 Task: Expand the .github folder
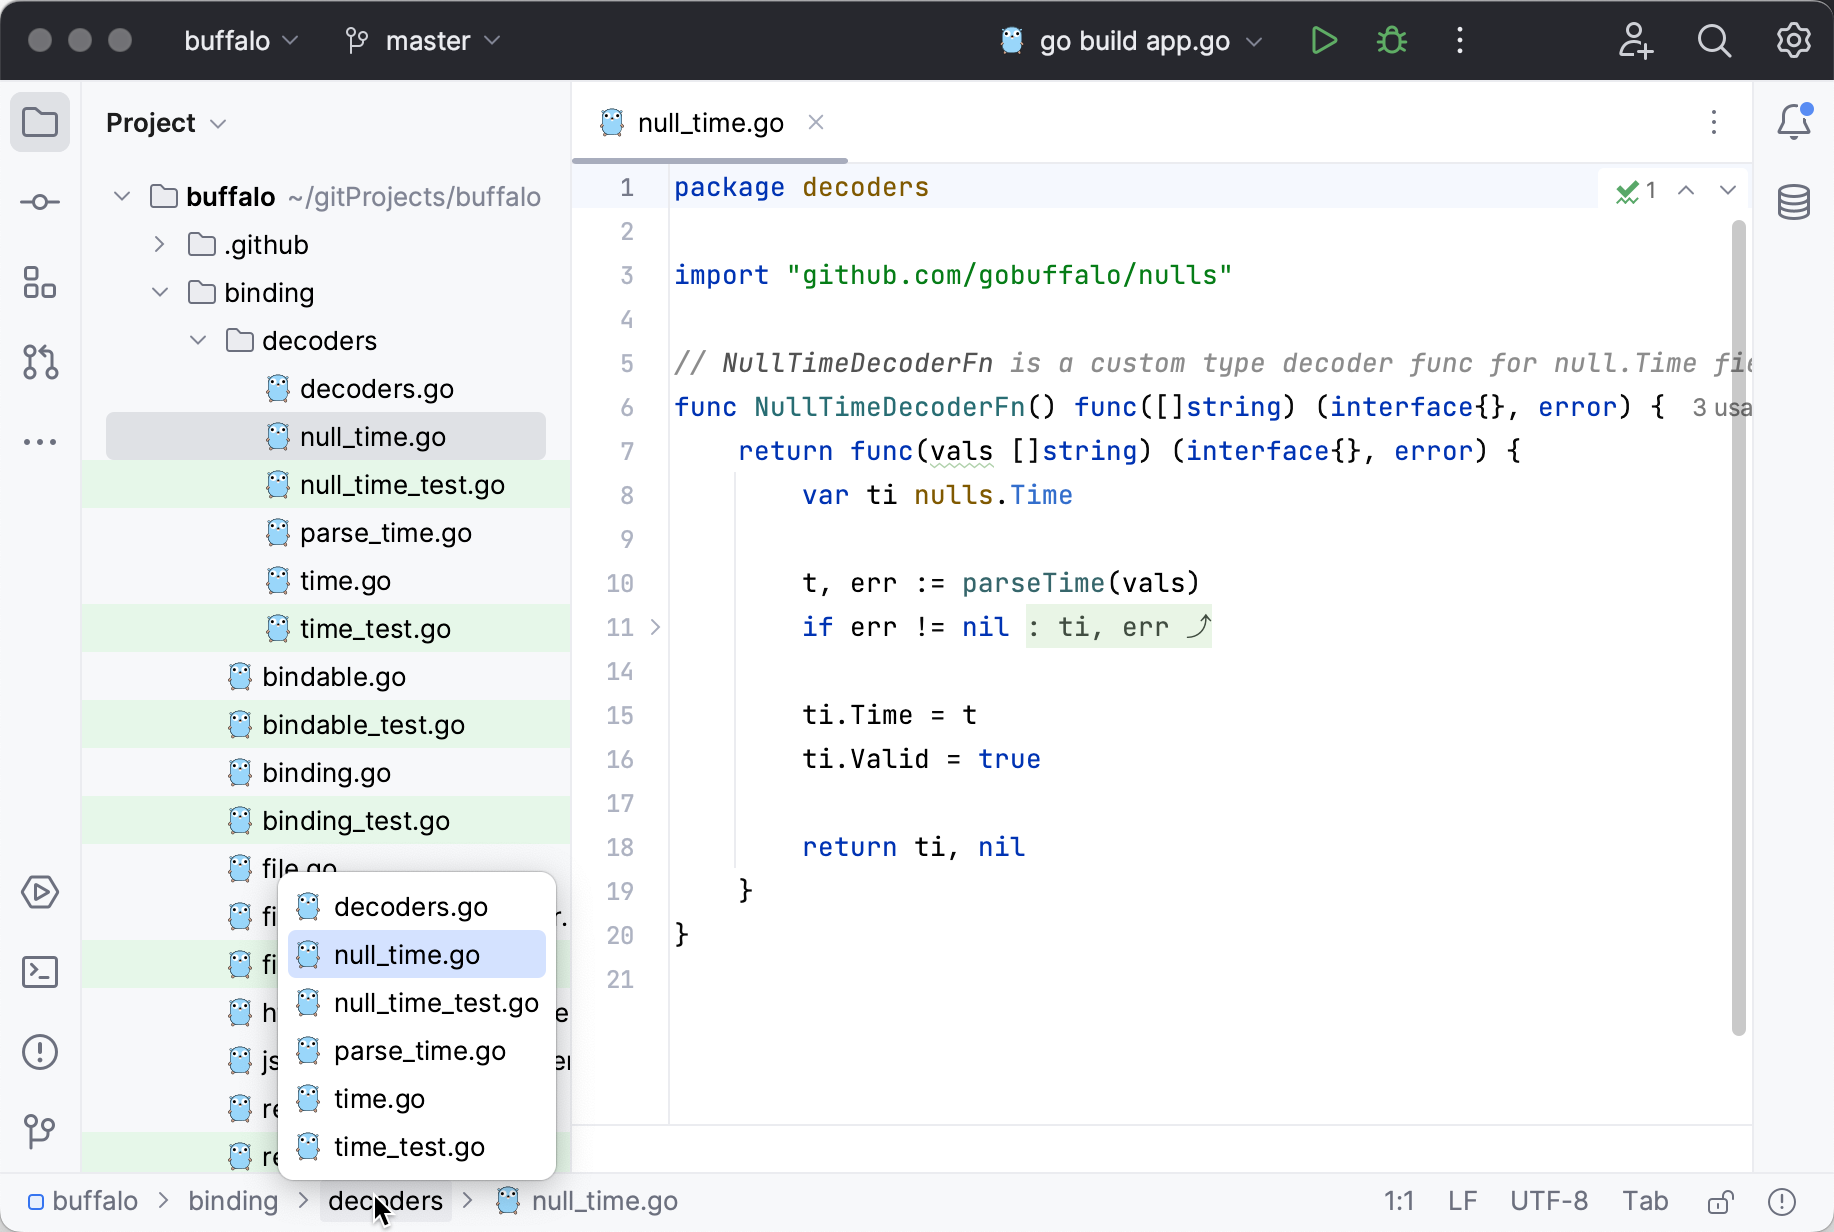[159, 245]
